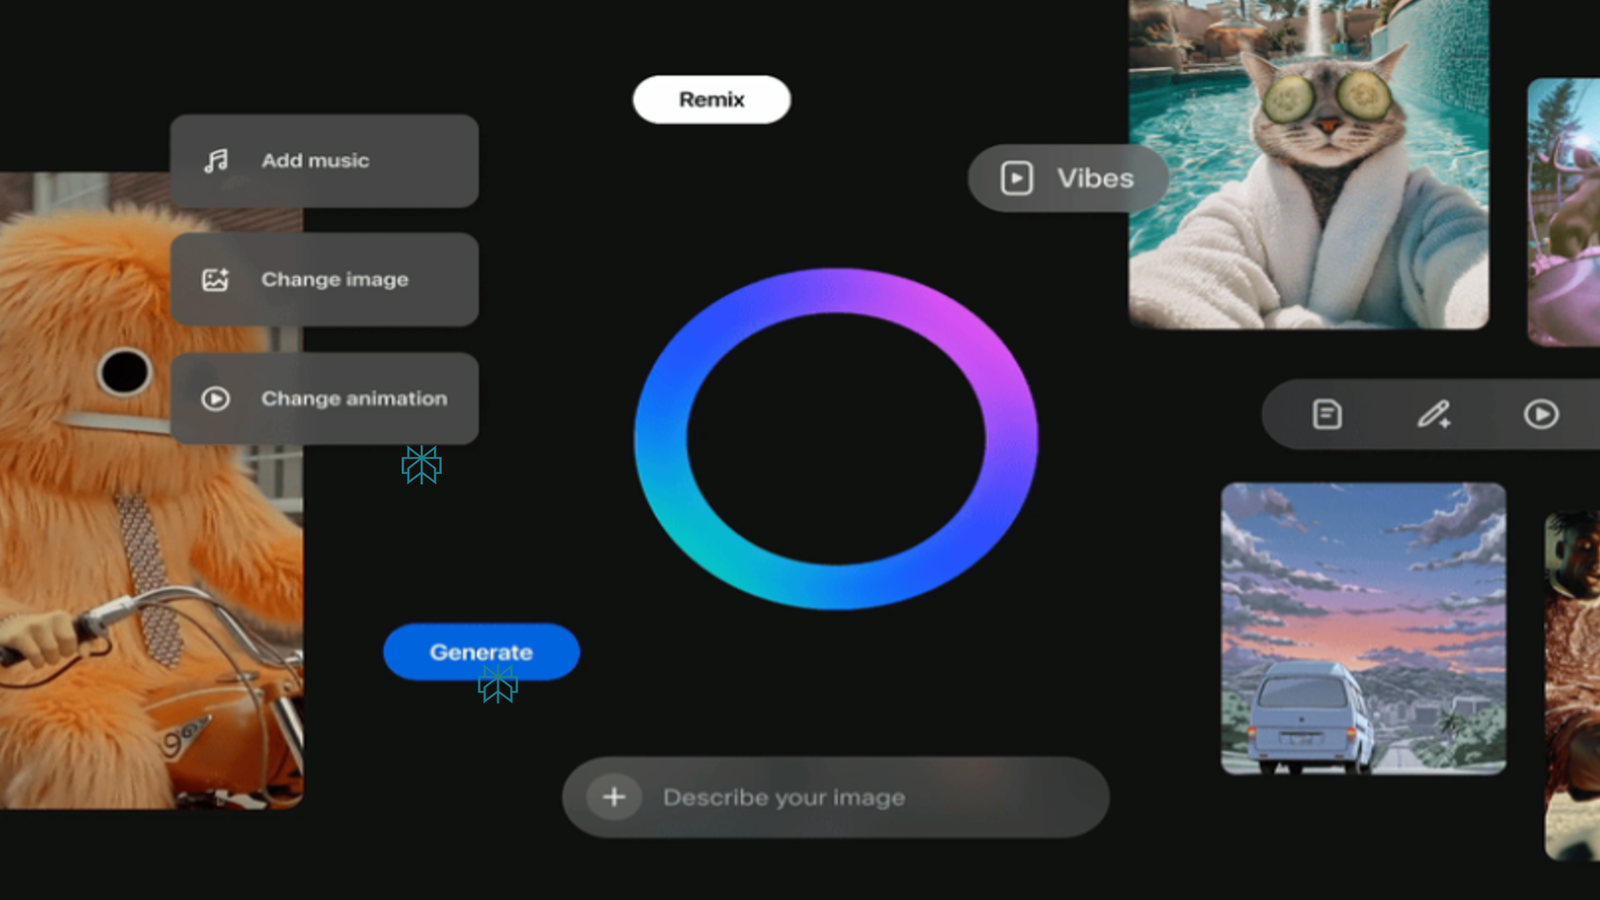
Task: Open the Vibes feed
Action: pyautogui.click(x=1067, y=178)
